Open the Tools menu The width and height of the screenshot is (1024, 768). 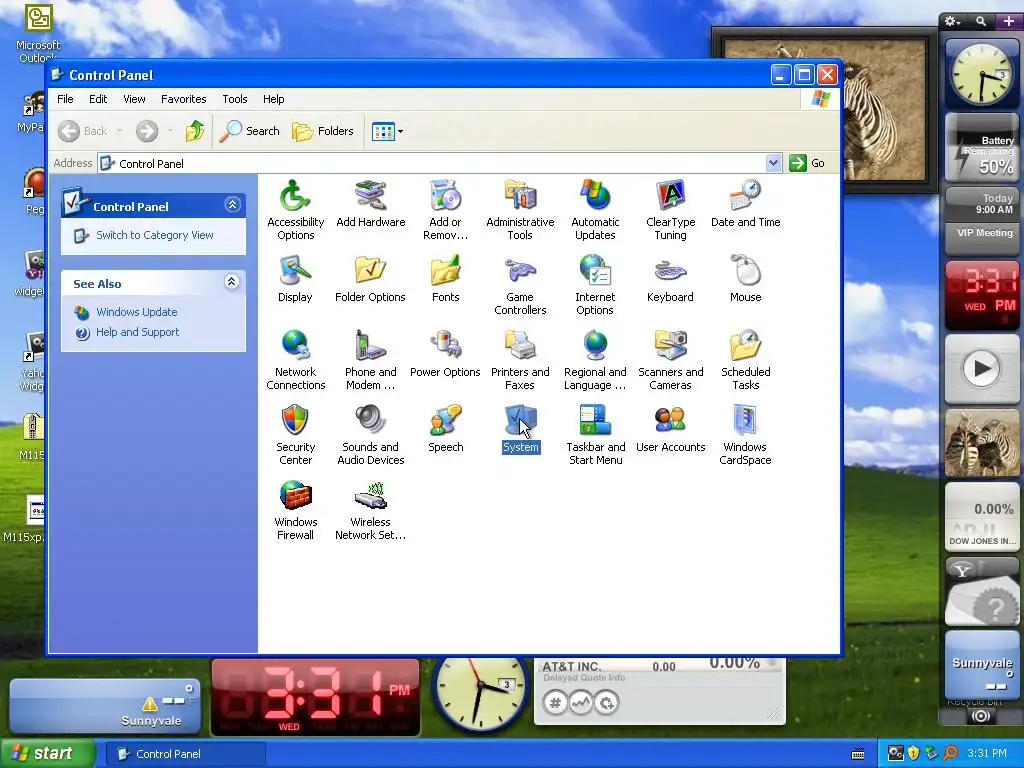(234, 99)
